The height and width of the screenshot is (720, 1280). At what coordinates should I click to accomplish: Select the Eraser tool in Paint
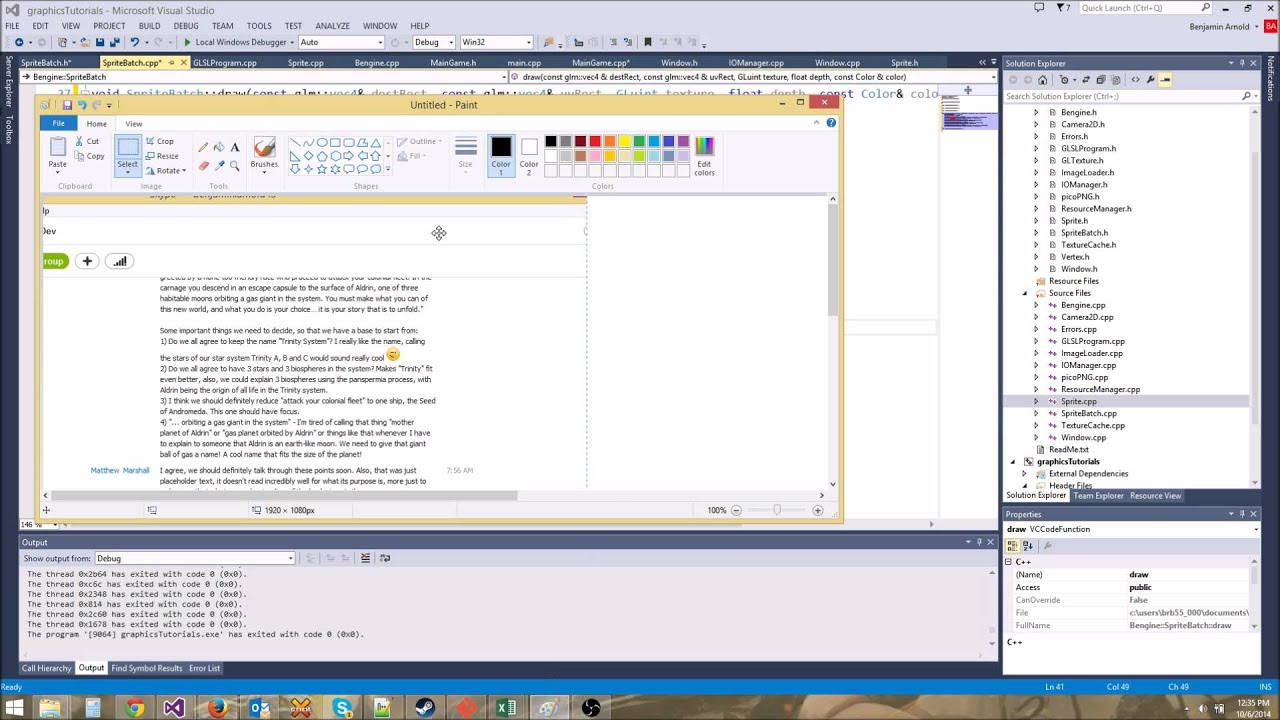tap(203, 166)
